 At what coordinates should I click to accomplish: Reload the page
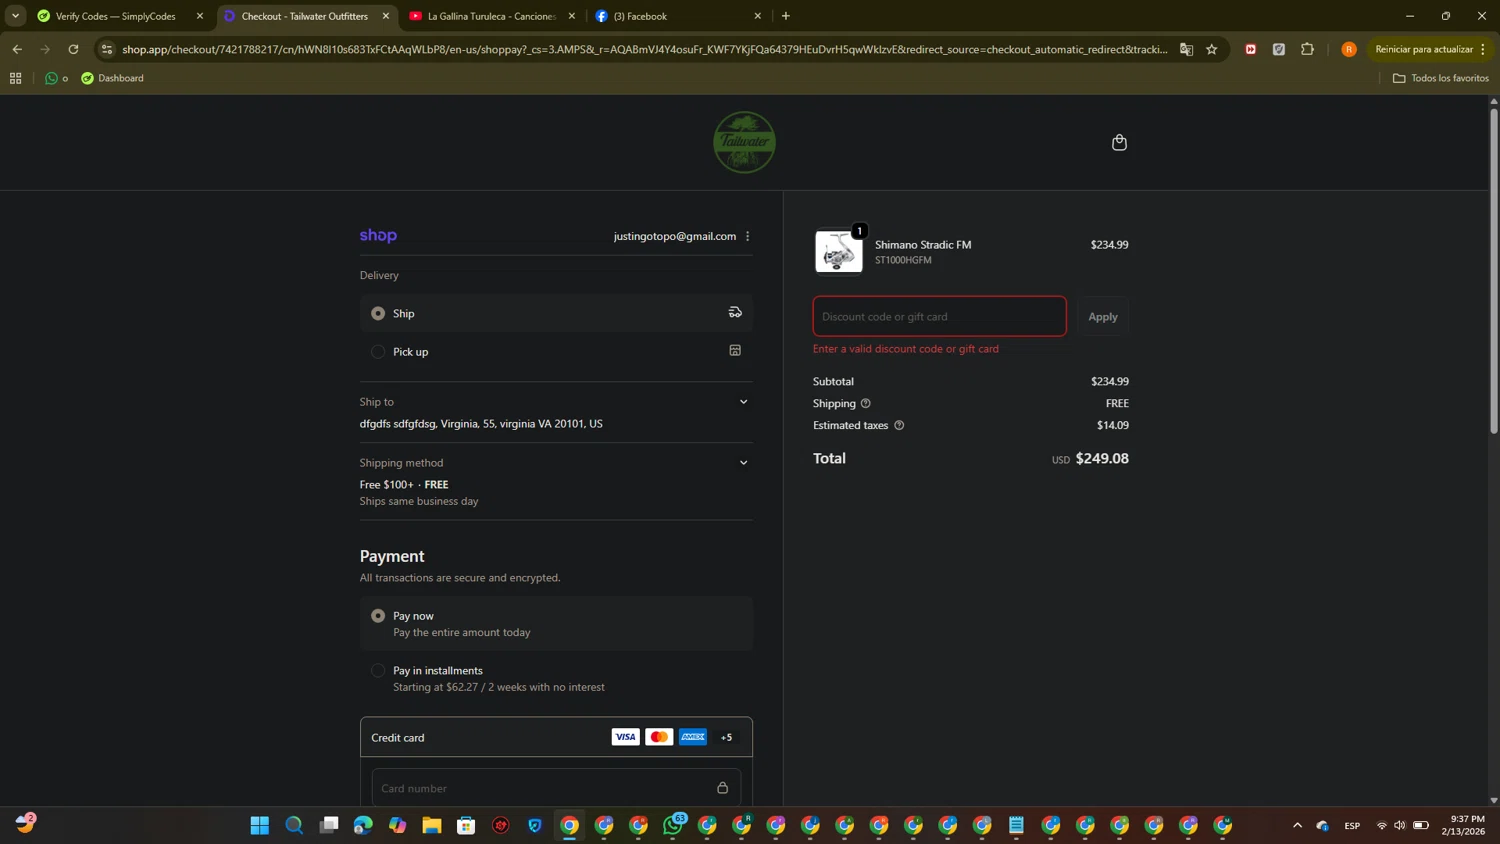click(x=73, y=49)
